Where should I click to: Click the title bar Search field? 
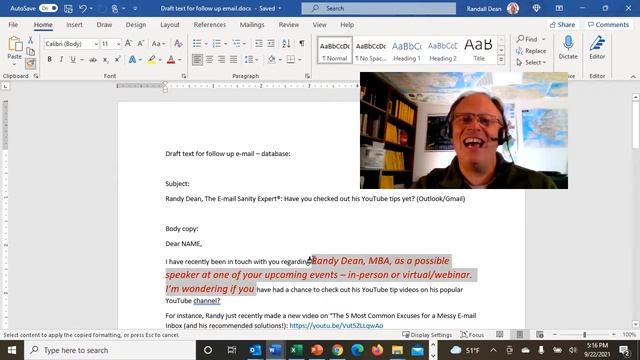[378, 8]
